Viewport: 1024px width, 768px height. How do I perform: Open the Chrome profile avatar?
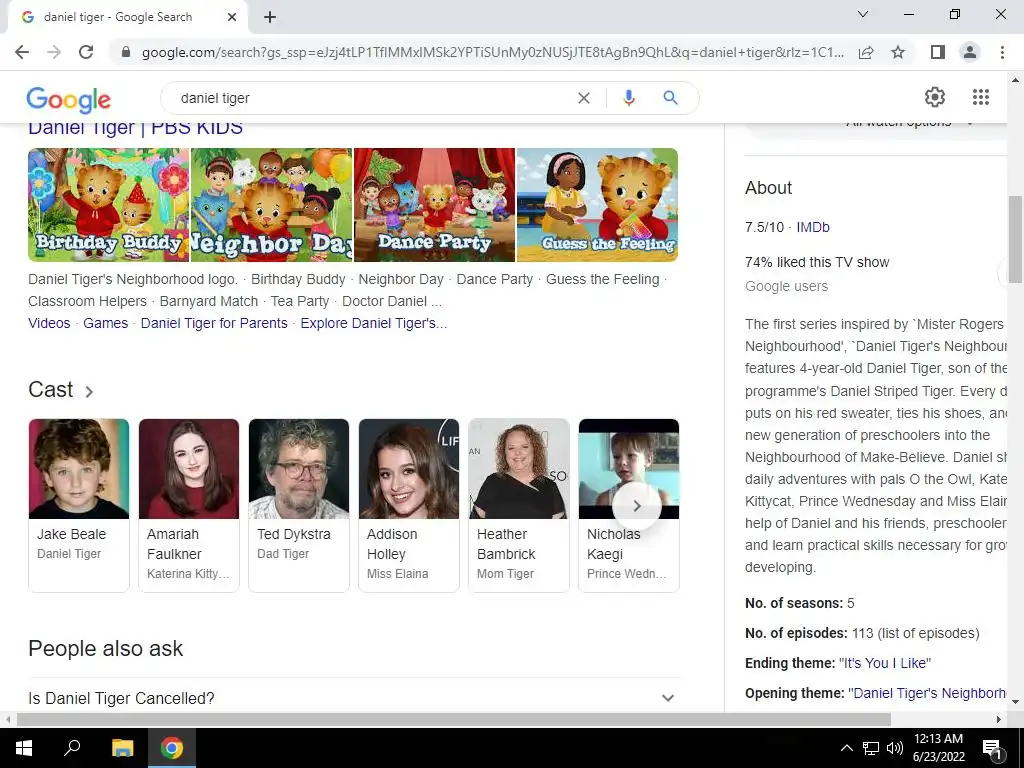click(970, 52)
